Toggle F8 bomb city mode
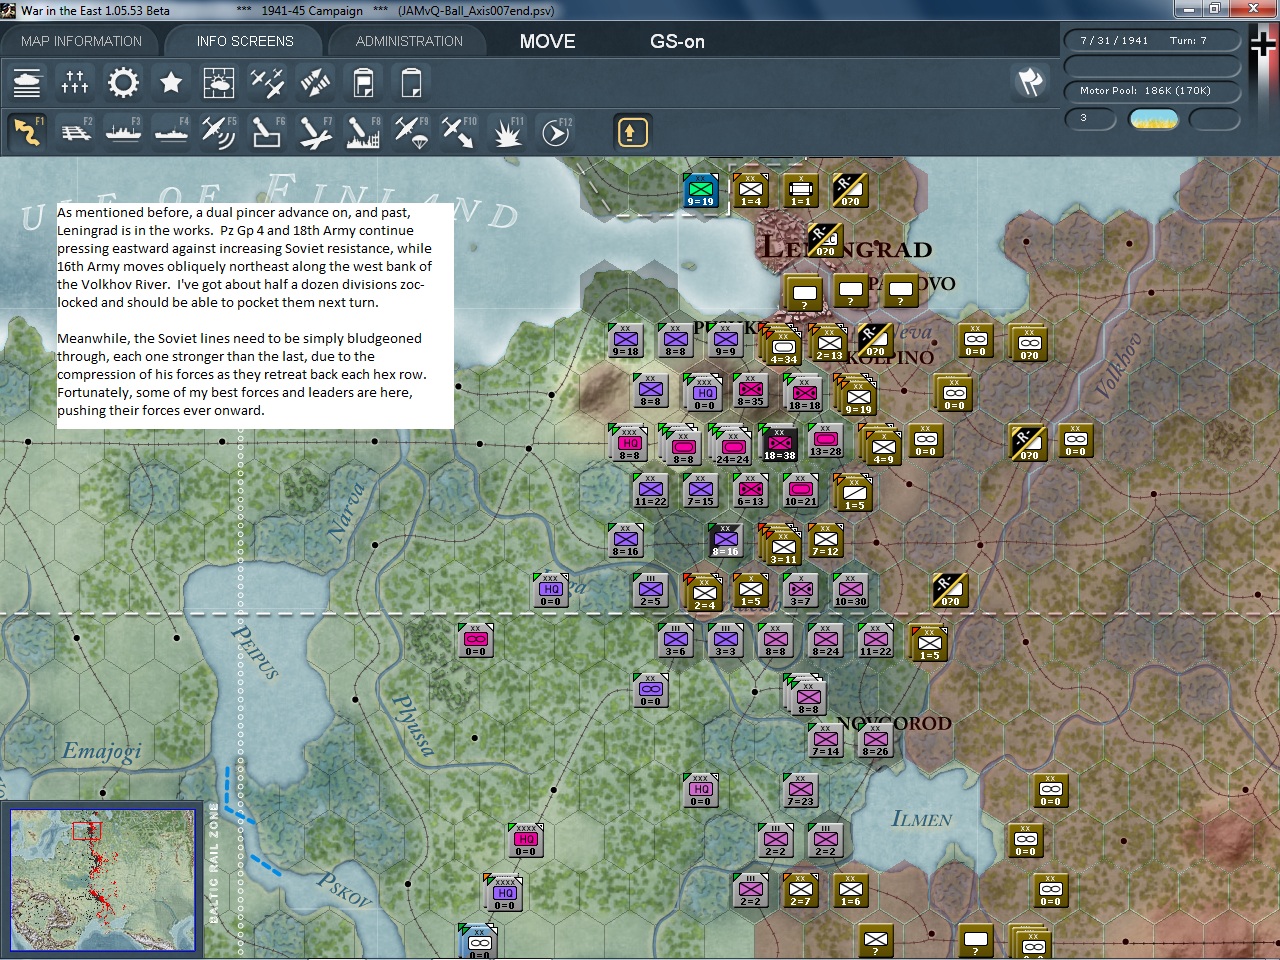 coord(363,132)
